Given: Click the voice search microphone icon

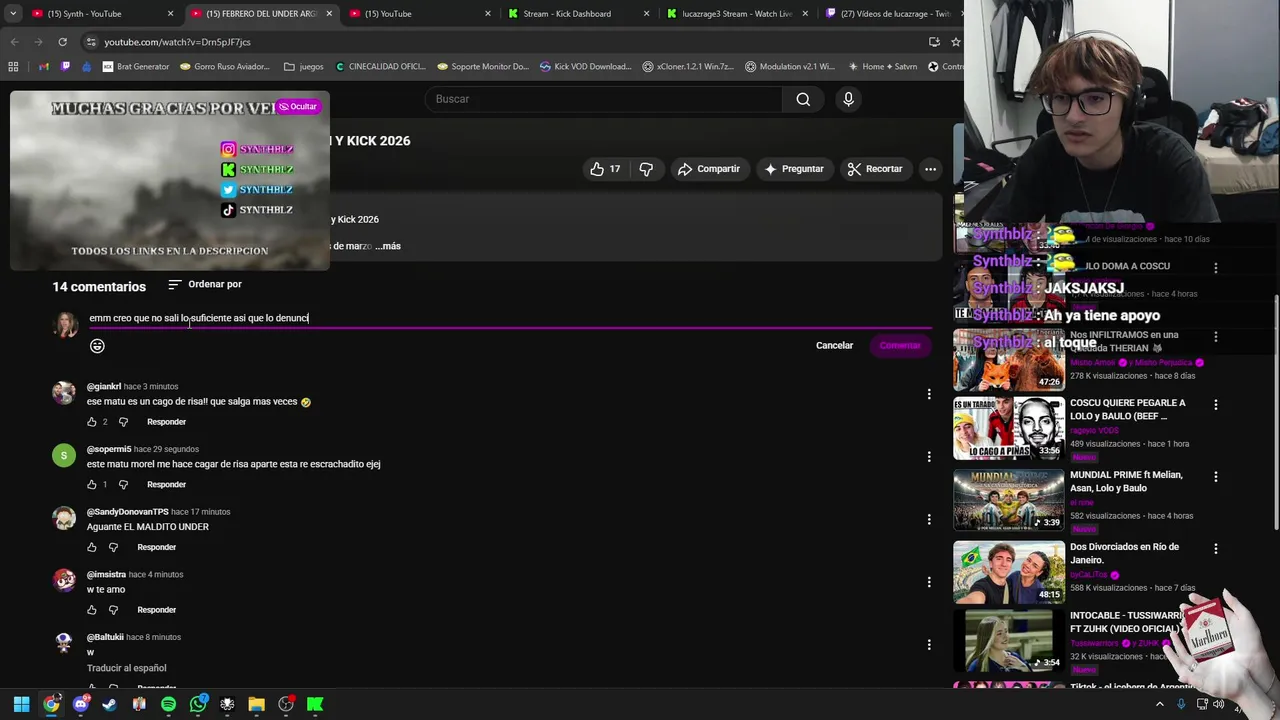Looking at the screenshot, I should 848,99.
